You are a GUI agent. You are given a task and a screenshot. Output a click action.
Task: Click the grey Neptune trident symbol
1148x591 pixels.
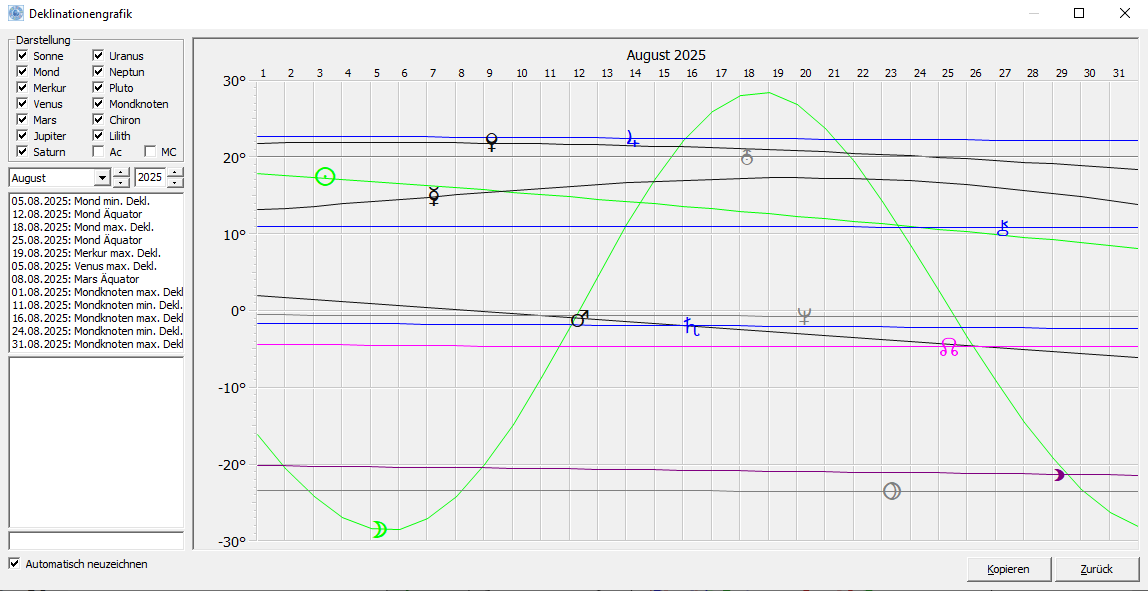click(x=804, y=317)
